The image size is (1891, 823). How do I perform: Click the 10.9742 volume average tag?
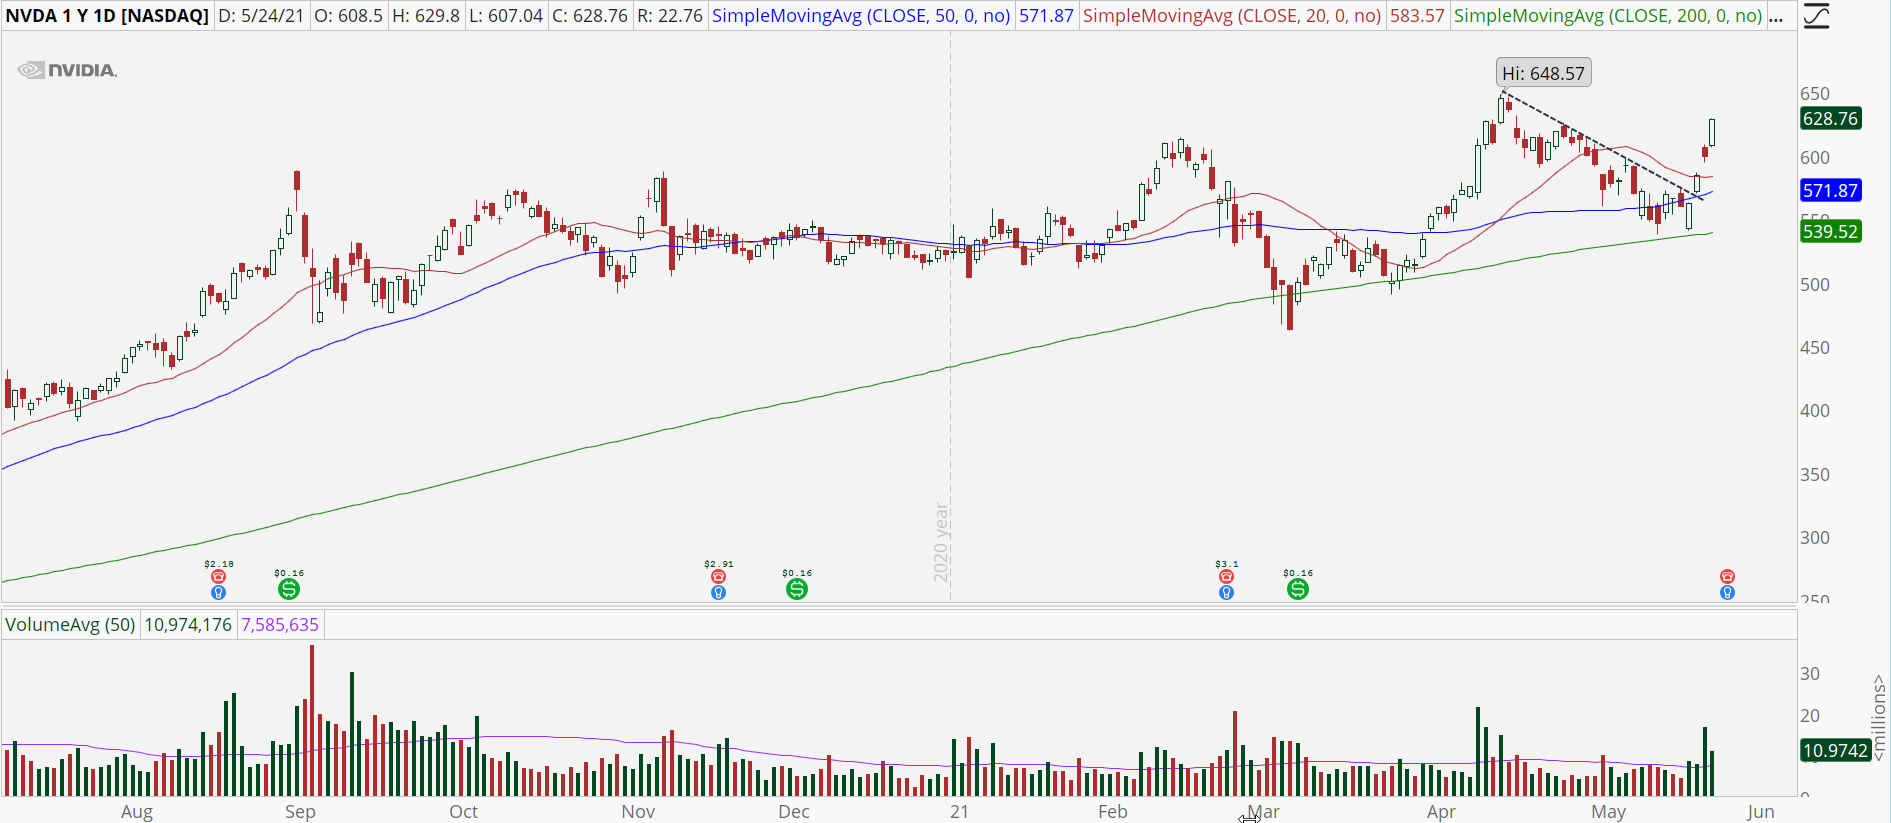[x=1835, y=750]
